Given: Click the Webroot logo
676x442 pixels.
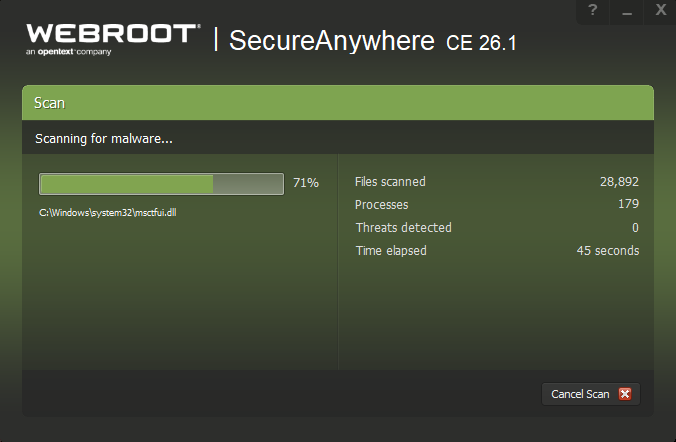Looking at the screenshot, I should (112, 33).
